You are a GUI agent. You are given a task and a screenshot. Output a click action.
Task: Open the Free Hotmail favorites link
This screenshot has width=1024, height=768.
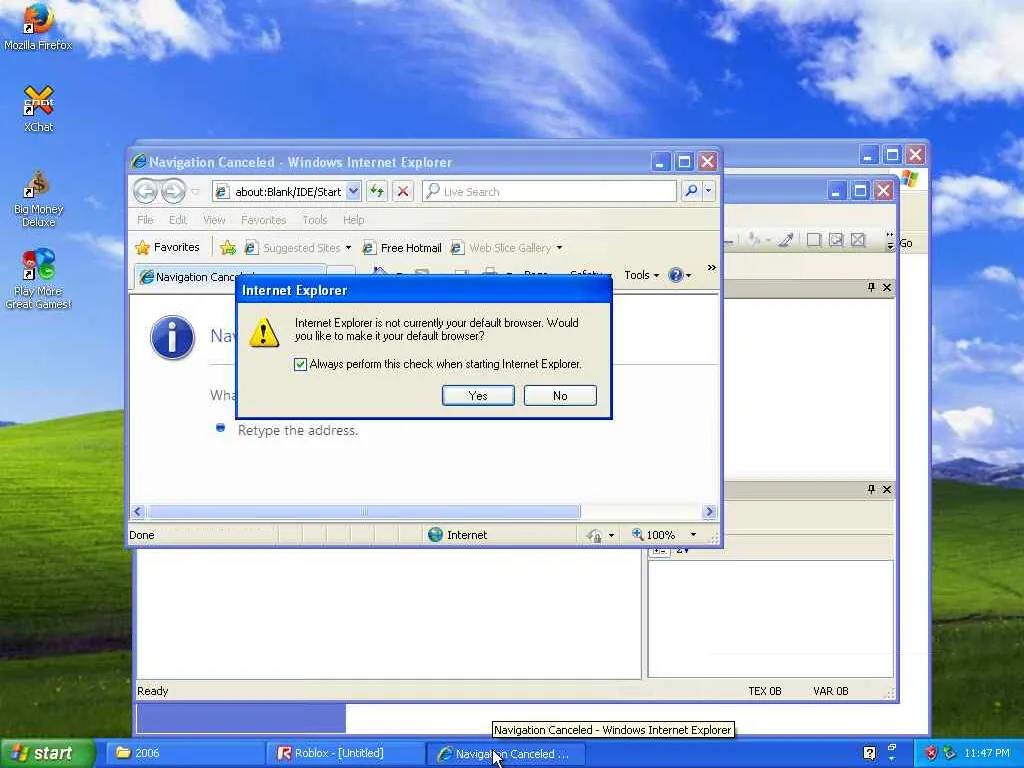pos(402,248)
